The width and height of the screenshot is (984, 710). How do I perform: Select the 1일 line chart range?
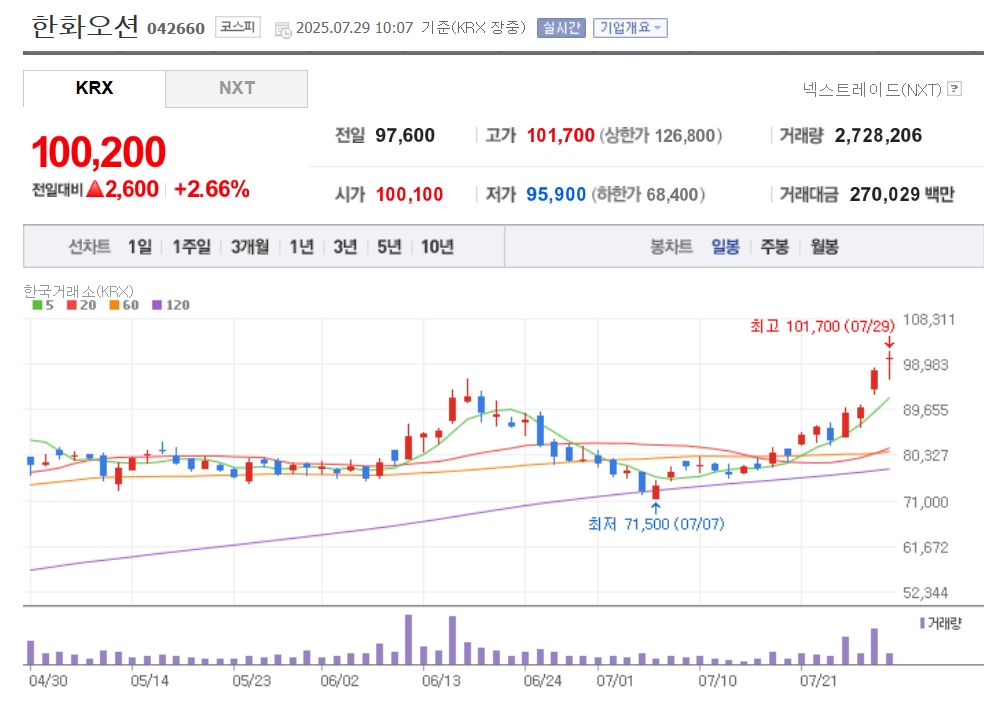(140, 247)
